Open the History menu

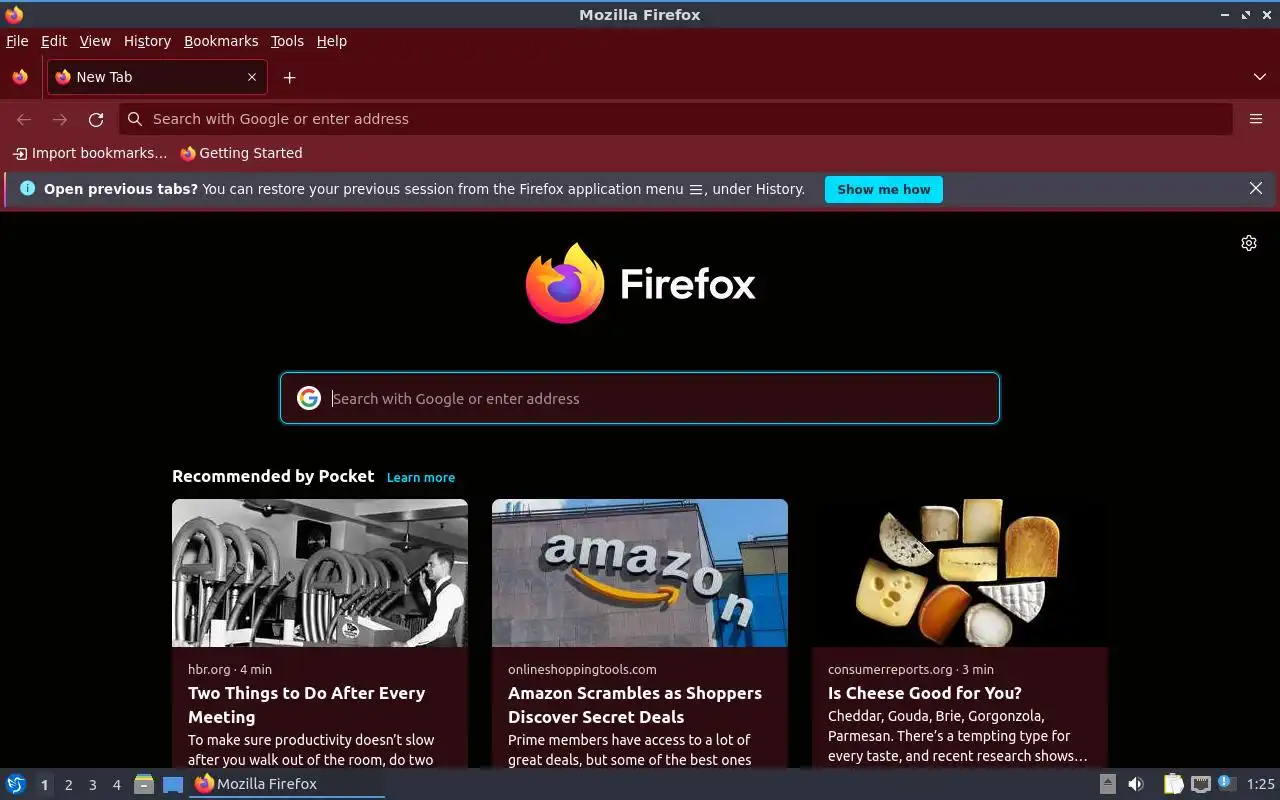(x=147, y=41)
